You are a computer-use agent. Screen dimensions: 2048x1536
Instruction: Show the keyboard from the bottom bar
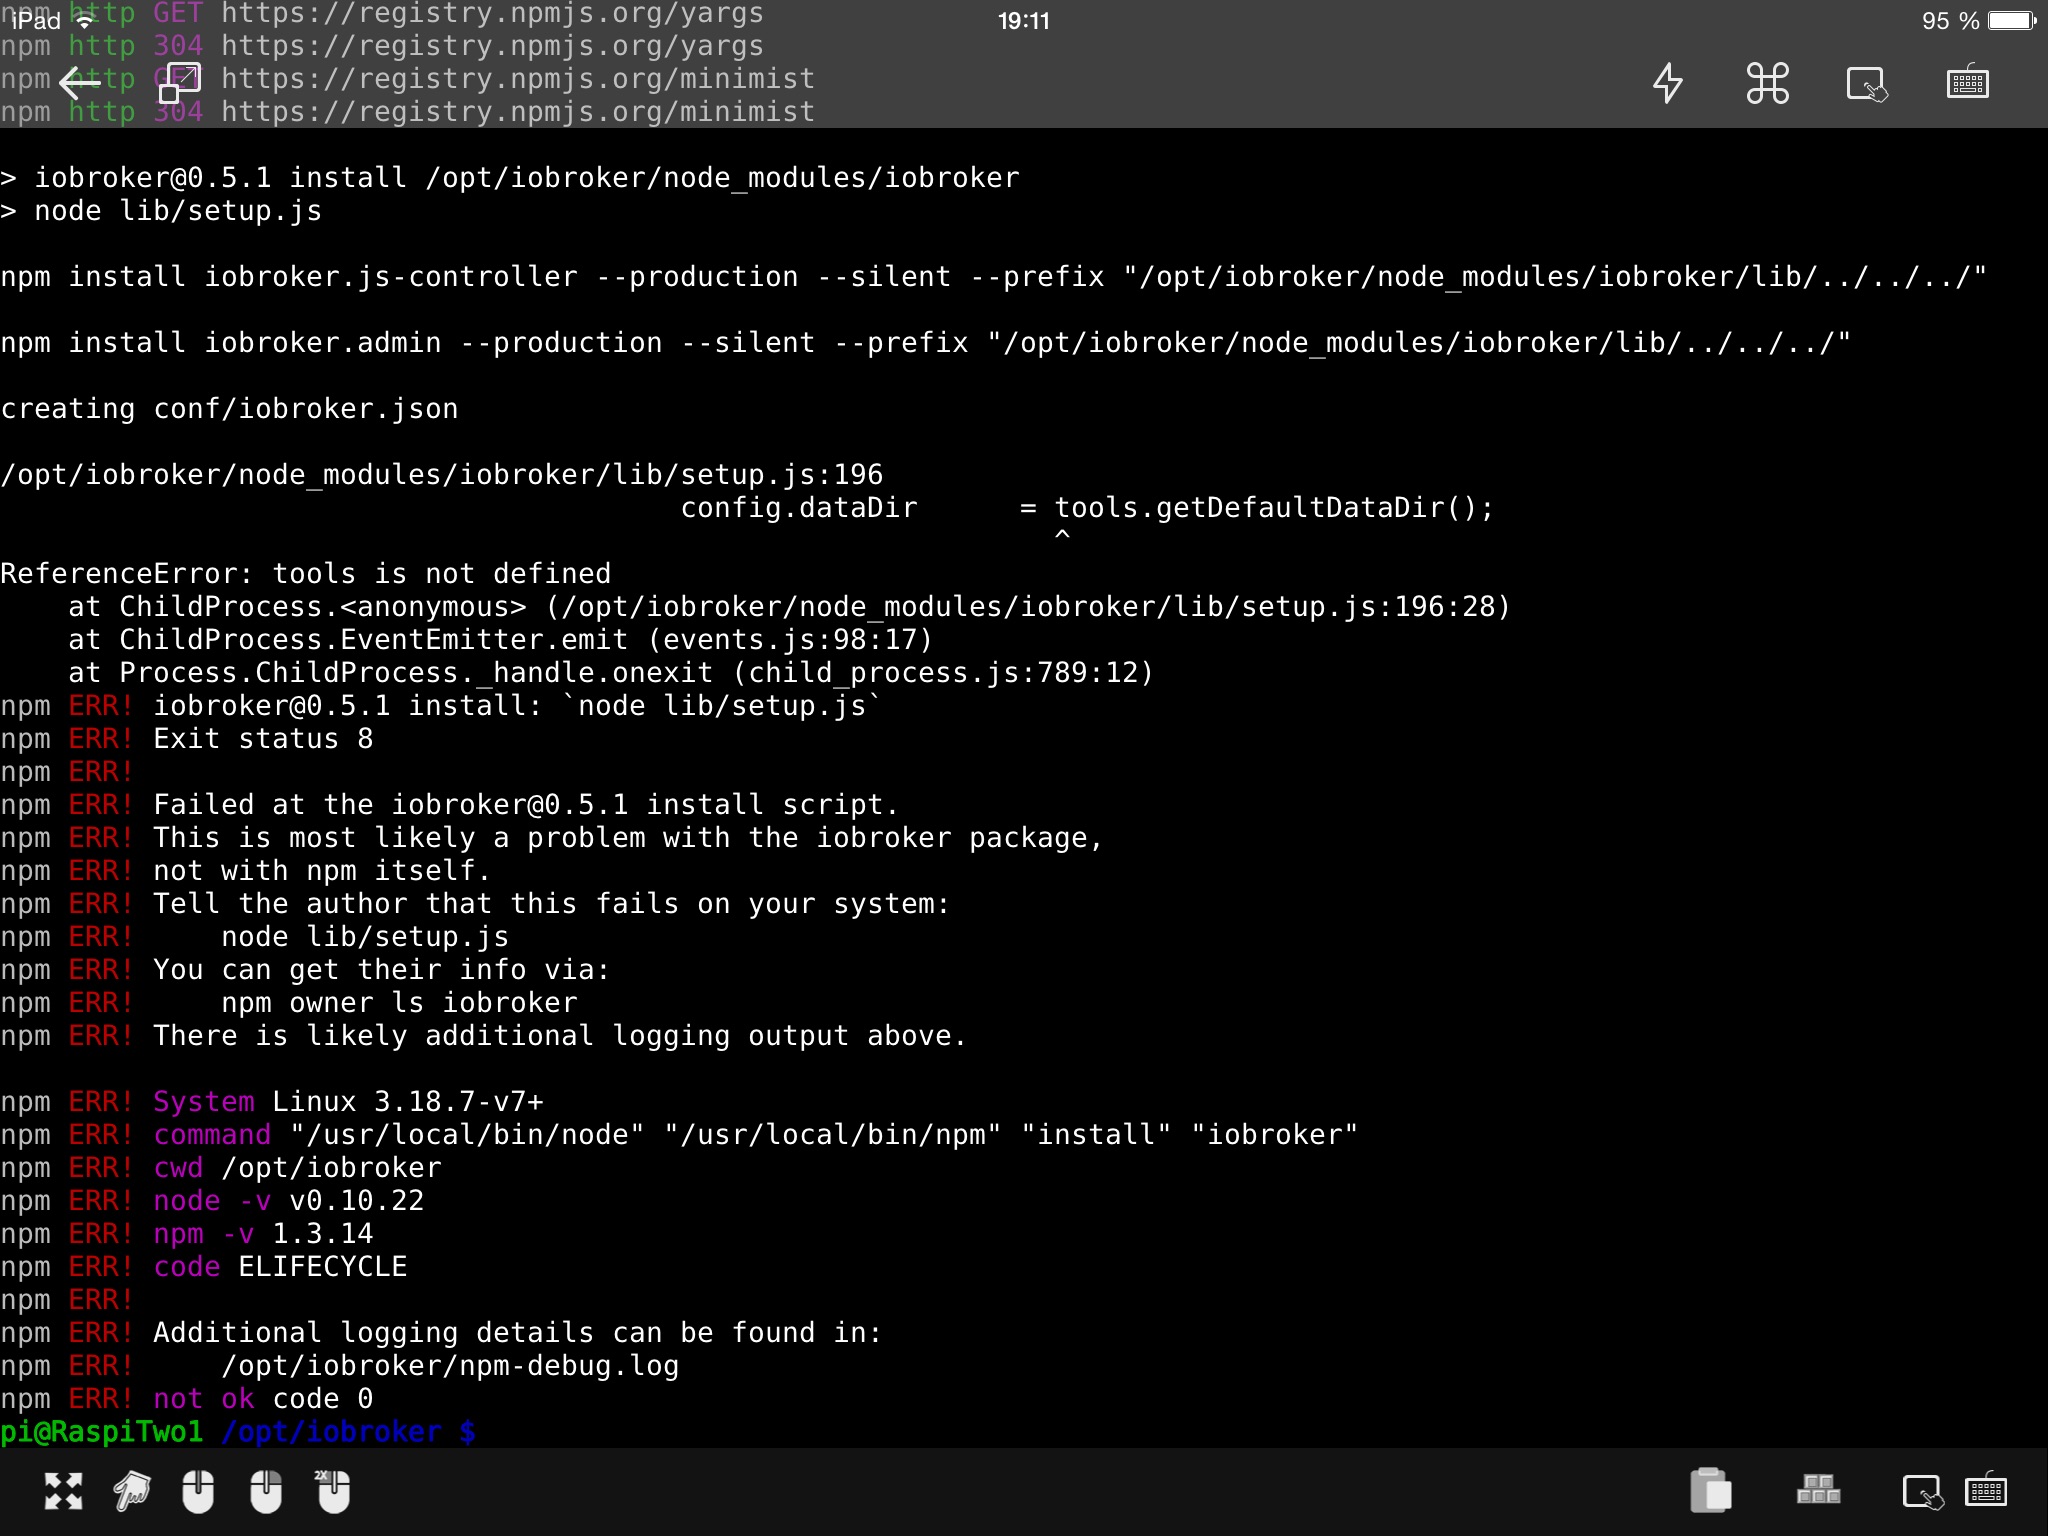pos(1986,1491)
